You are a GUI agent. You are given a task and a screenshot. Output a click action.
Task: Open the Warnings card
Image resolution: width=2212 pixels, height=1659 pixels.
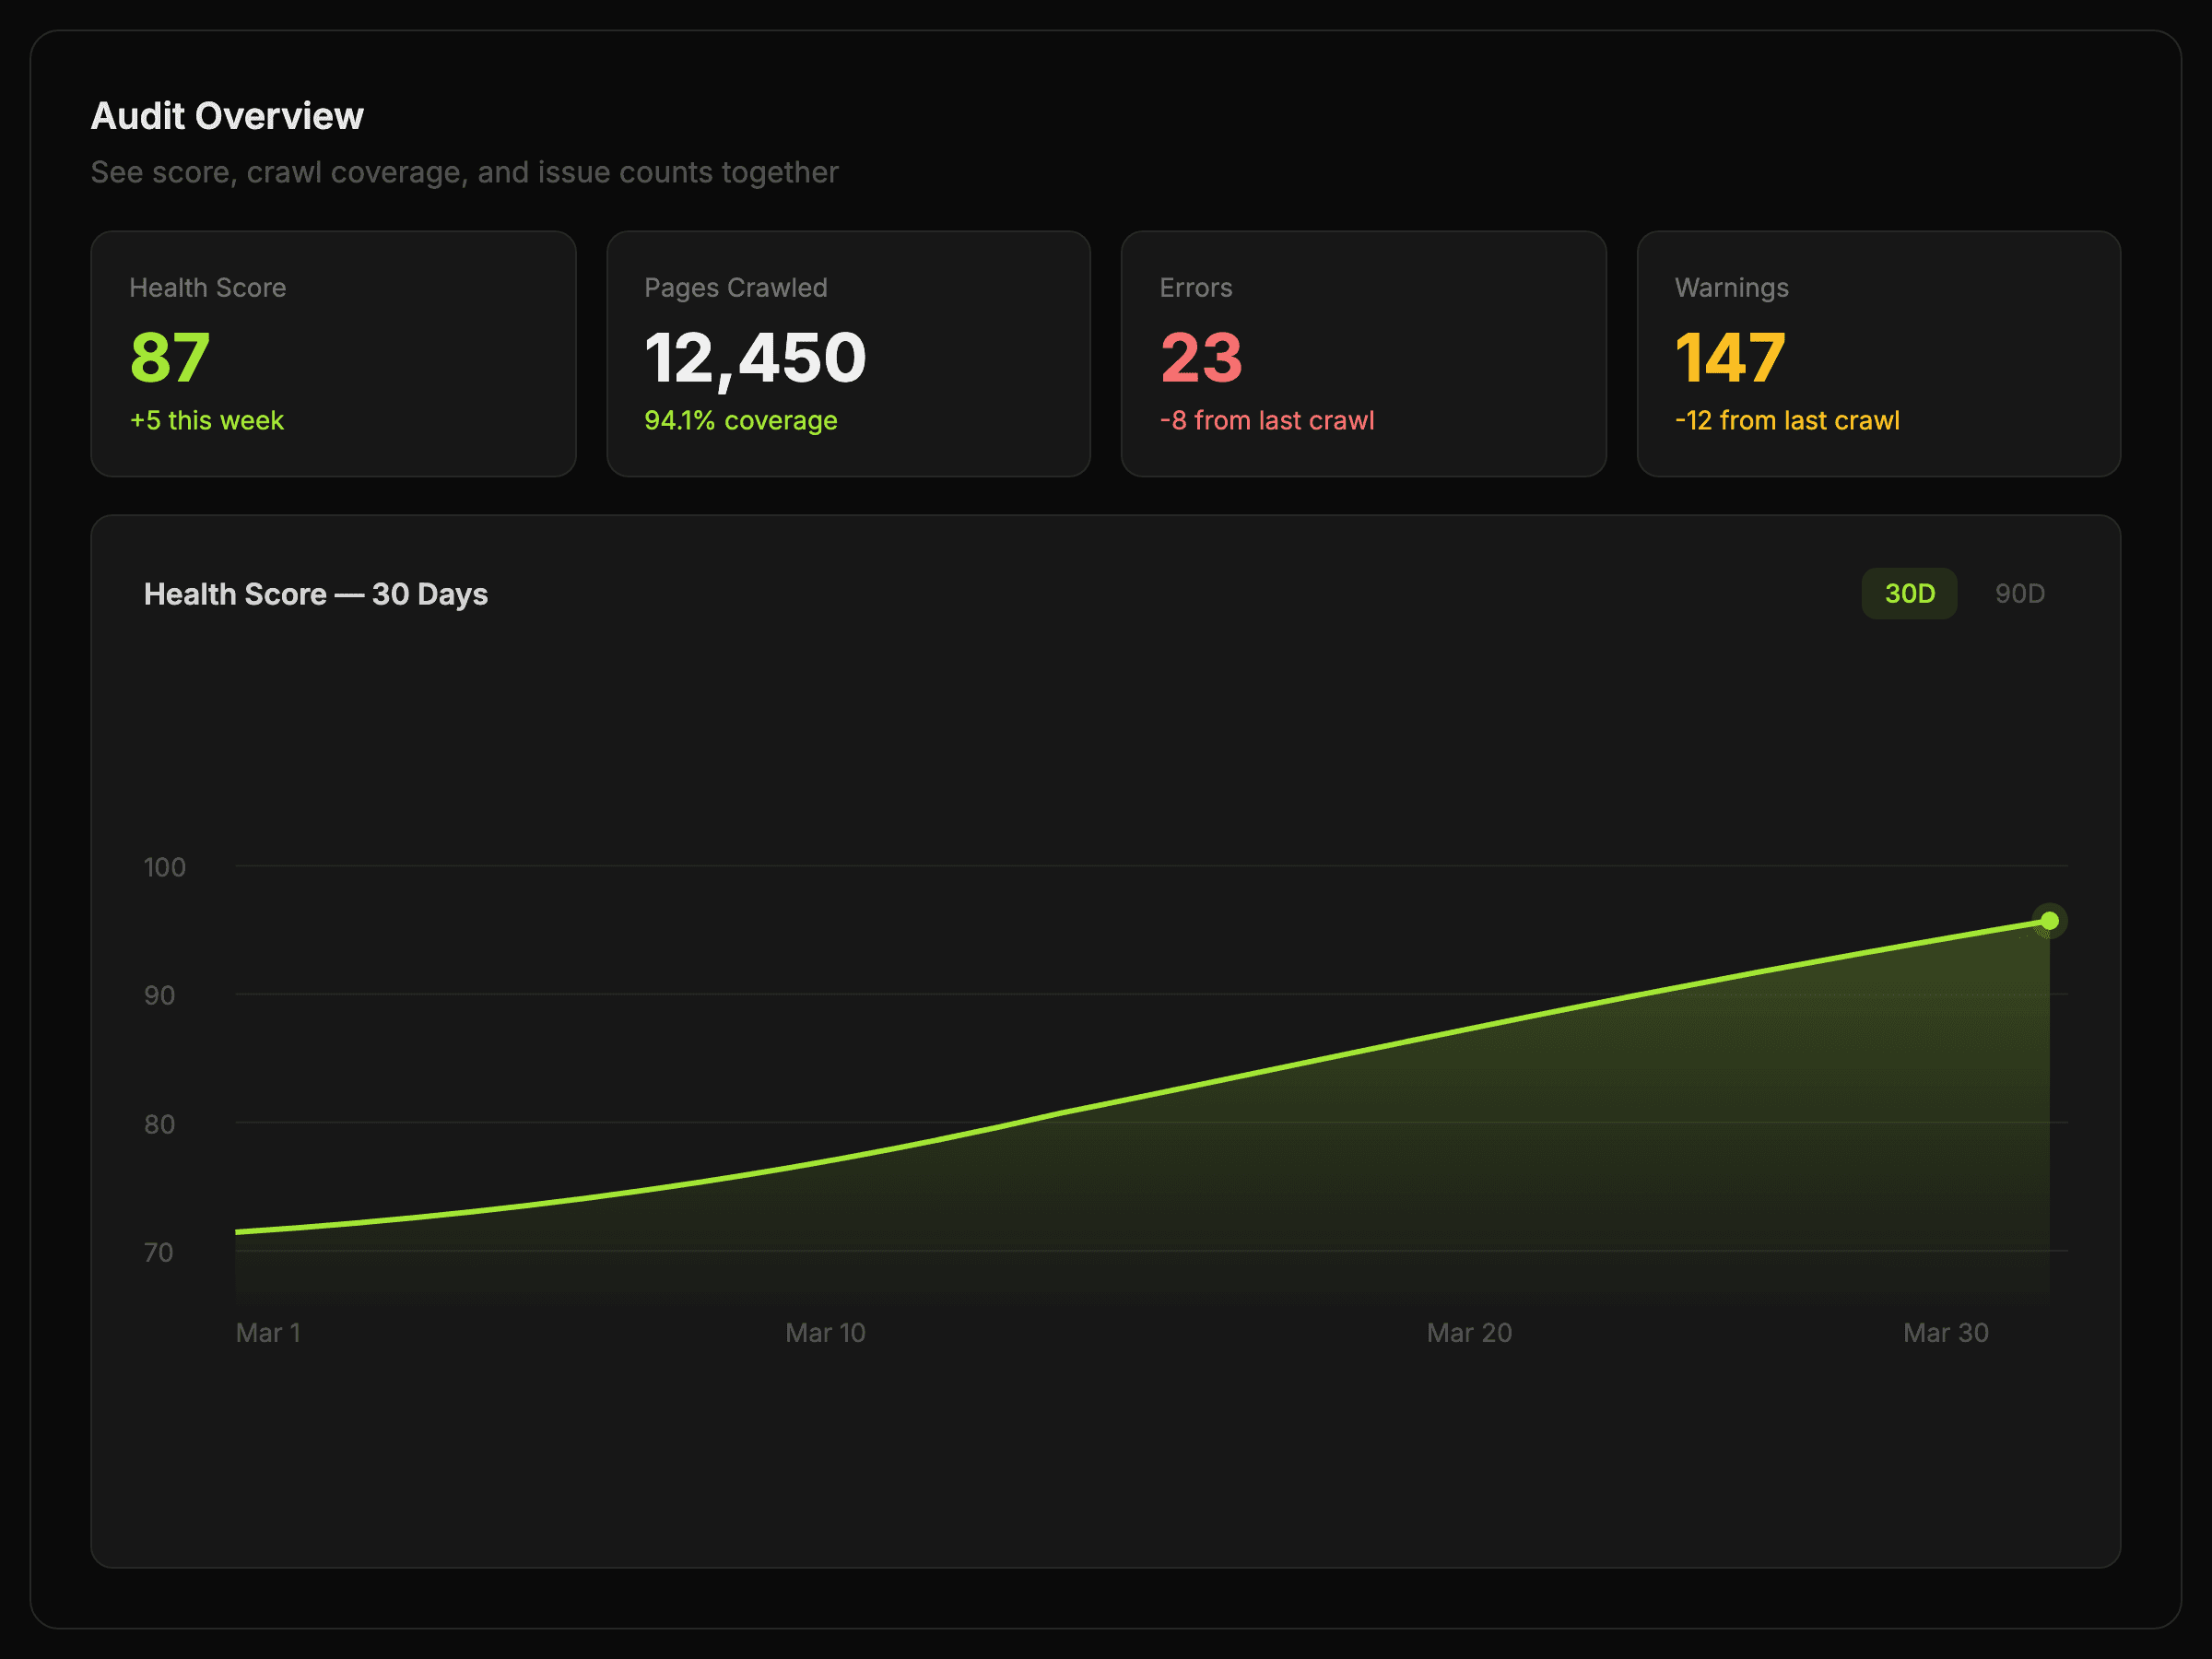(1878, 353)
